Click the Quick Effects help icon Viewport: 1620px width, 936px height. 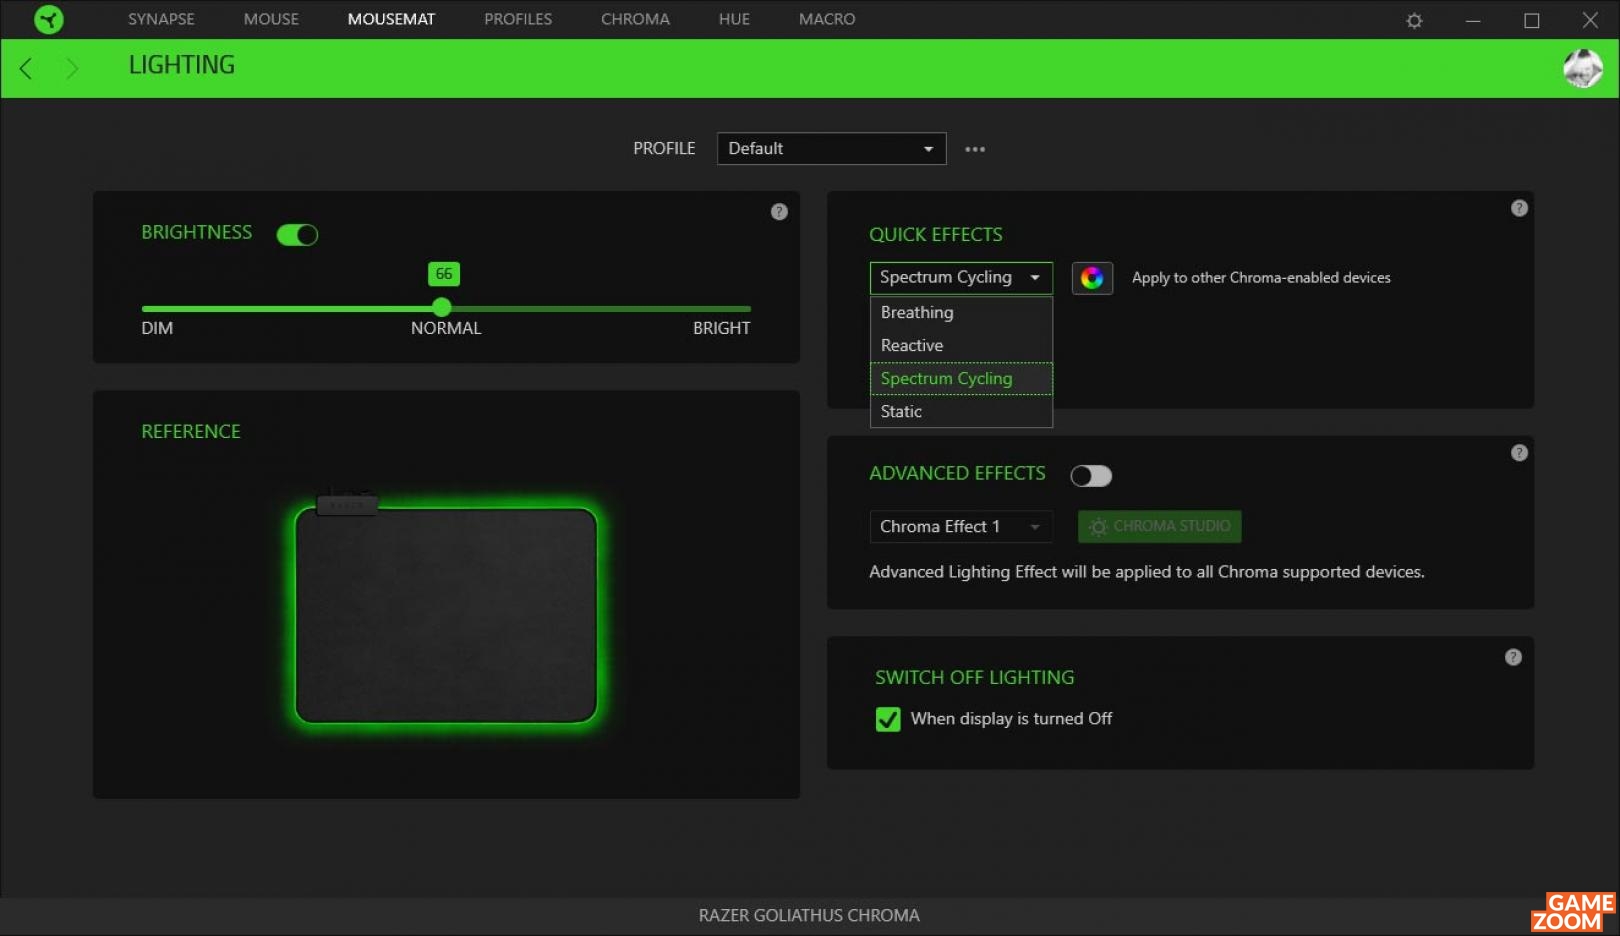tap(1519, 208)
